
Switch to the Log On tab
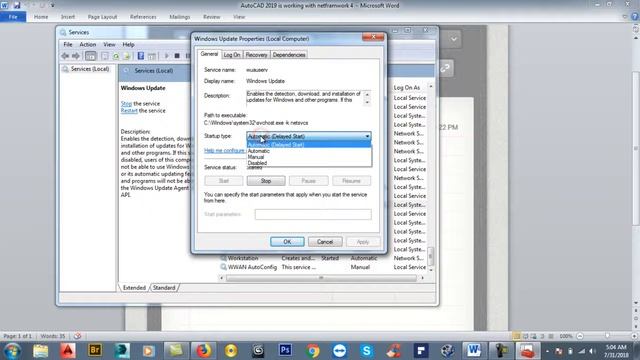point(231,55)
